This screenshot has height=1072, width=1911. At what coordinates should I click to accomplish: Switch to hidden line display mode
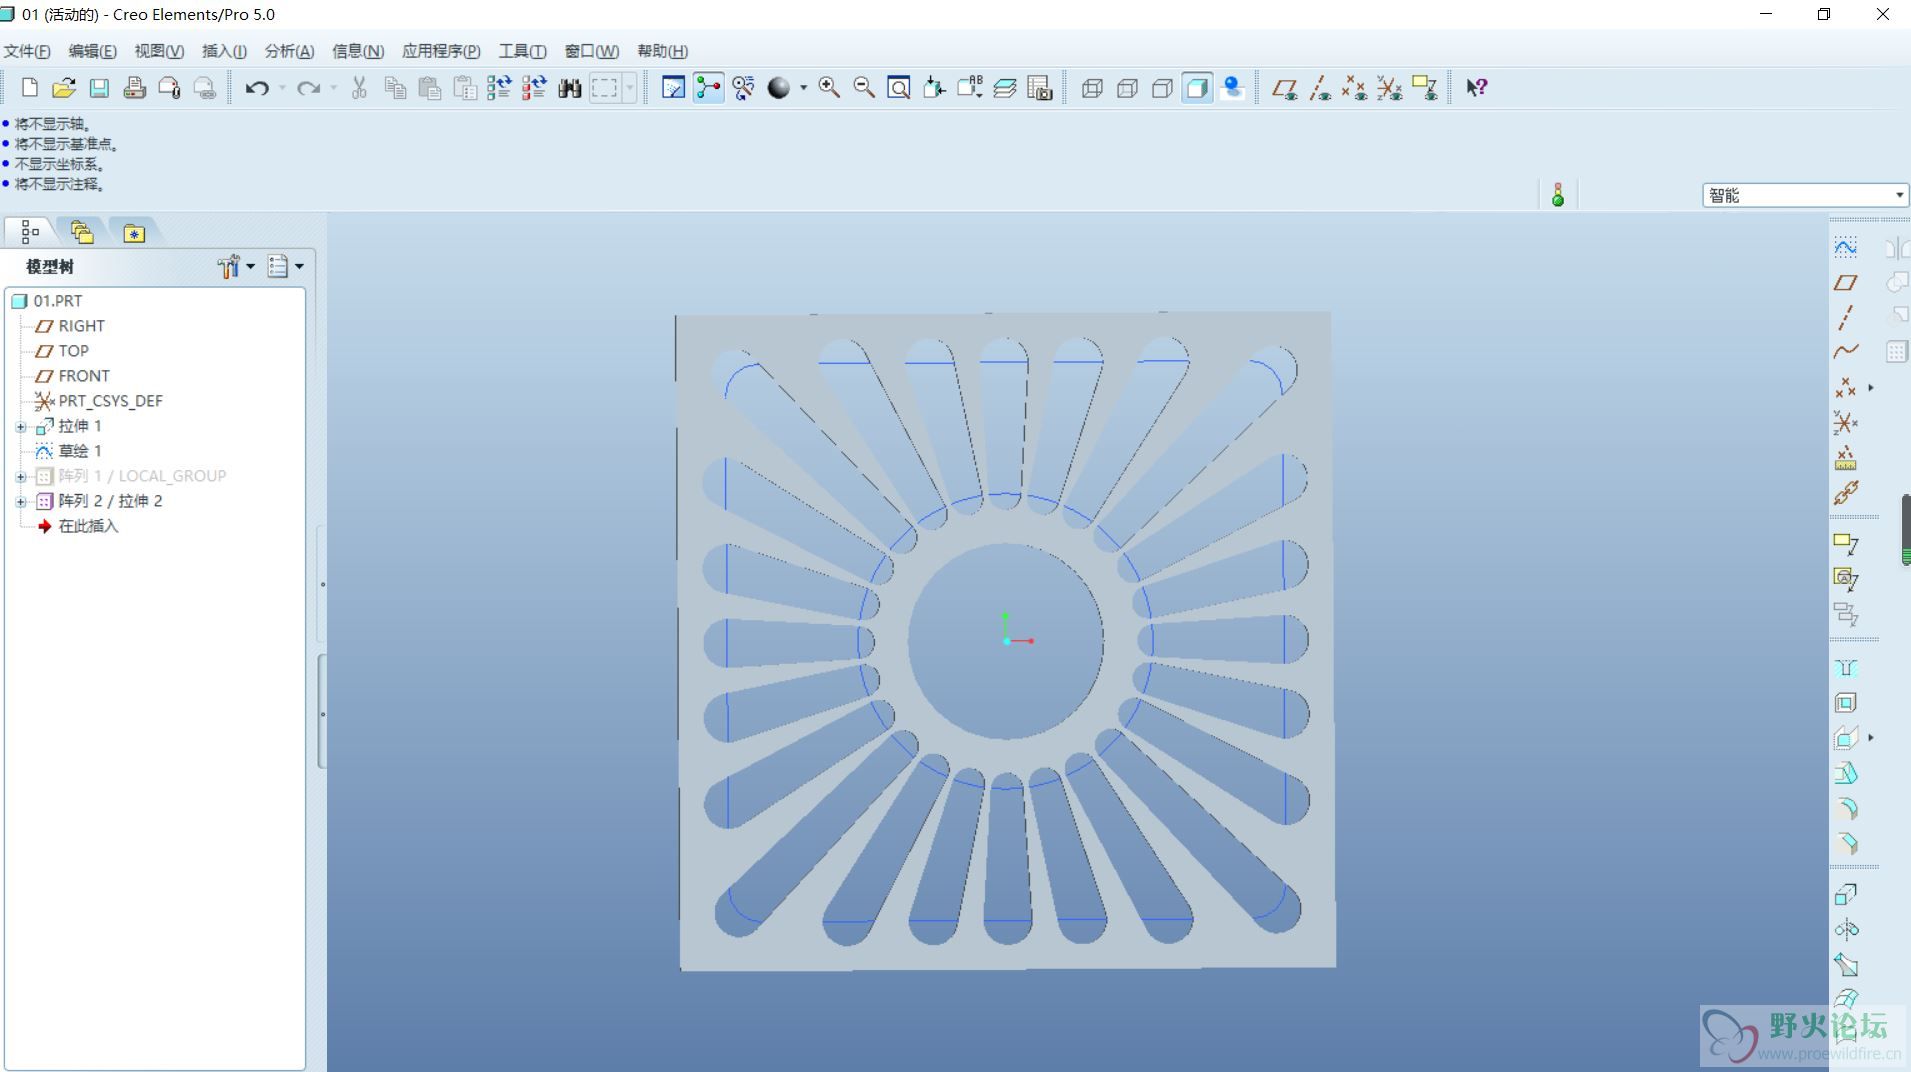[x=1127, y=88]
